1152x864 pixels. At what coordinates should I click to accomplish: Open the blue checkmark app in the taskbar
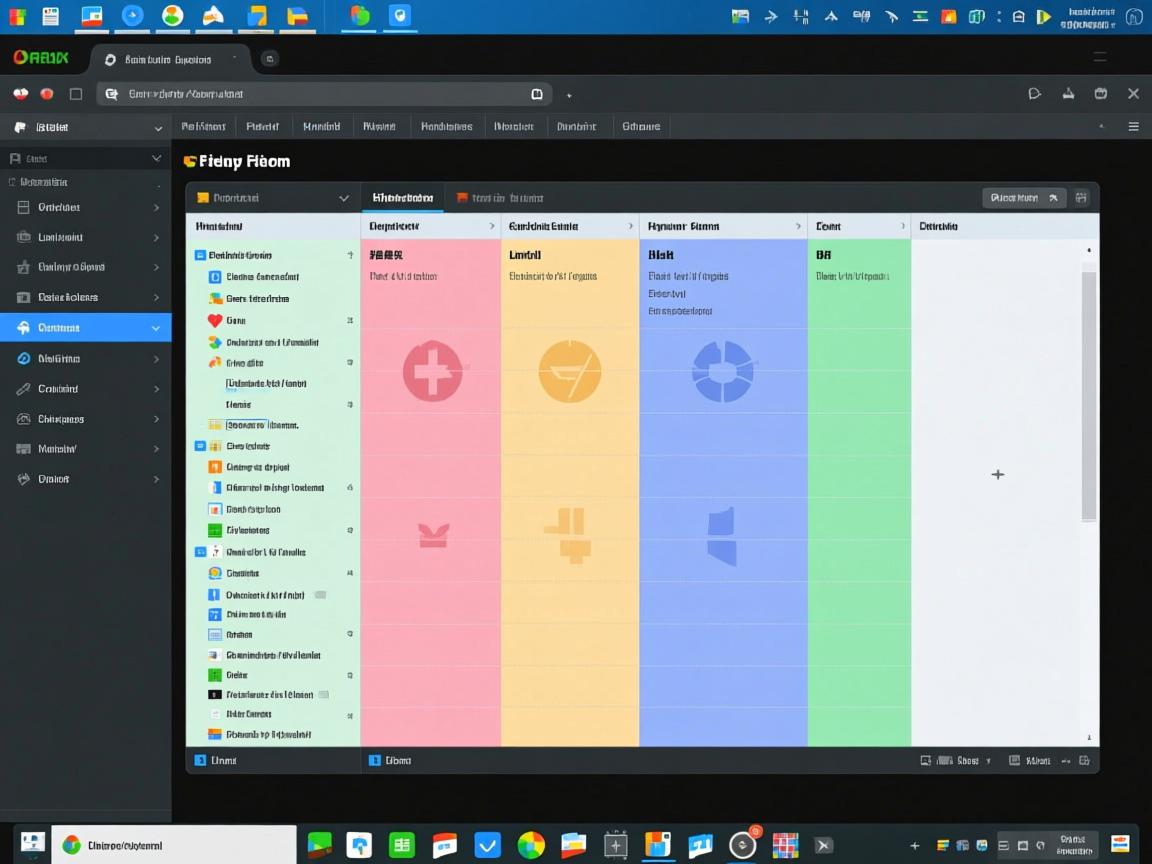(x=487, y=845)
